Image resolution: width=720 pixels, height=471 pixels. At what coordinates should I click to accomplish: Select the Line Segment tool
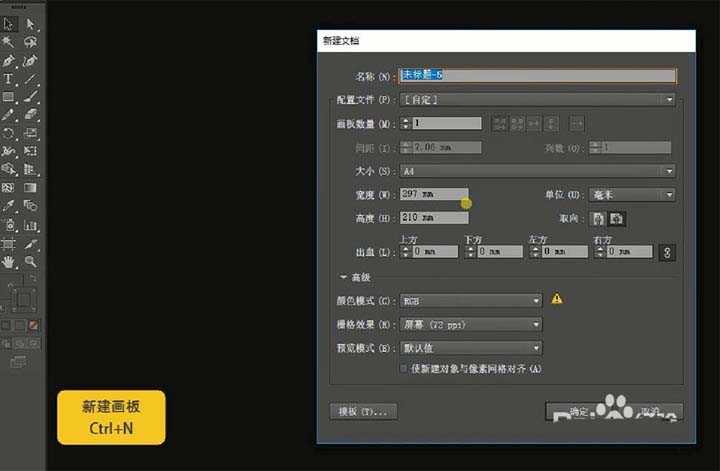30,79
